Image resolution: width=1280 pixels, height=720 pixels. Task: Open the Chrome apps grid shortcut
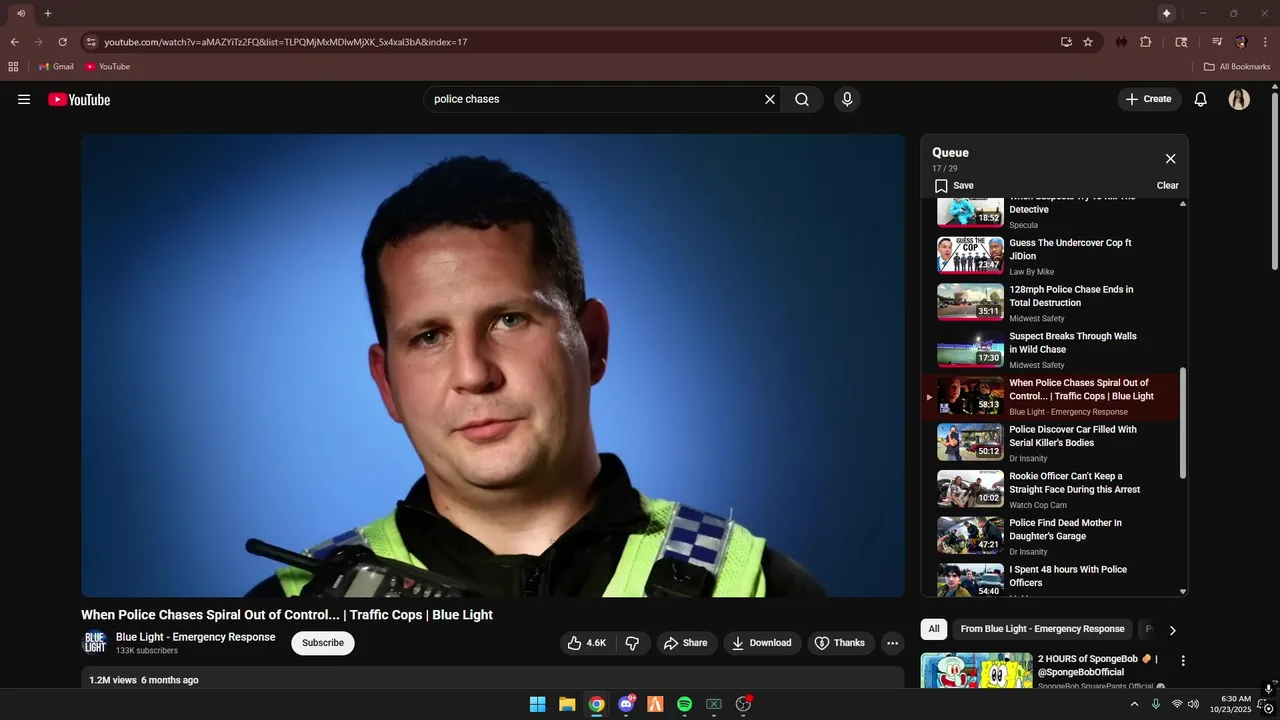tap(13, 67)
